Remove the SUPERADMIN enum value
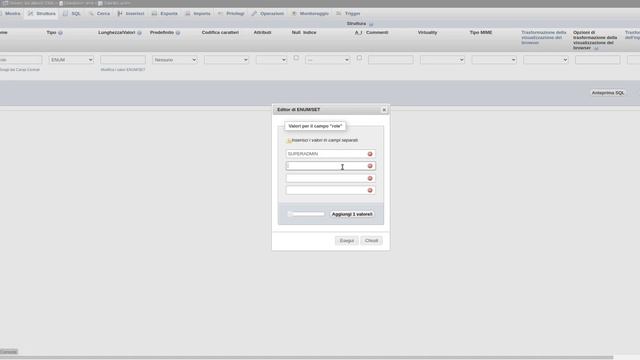 [370, 154]
